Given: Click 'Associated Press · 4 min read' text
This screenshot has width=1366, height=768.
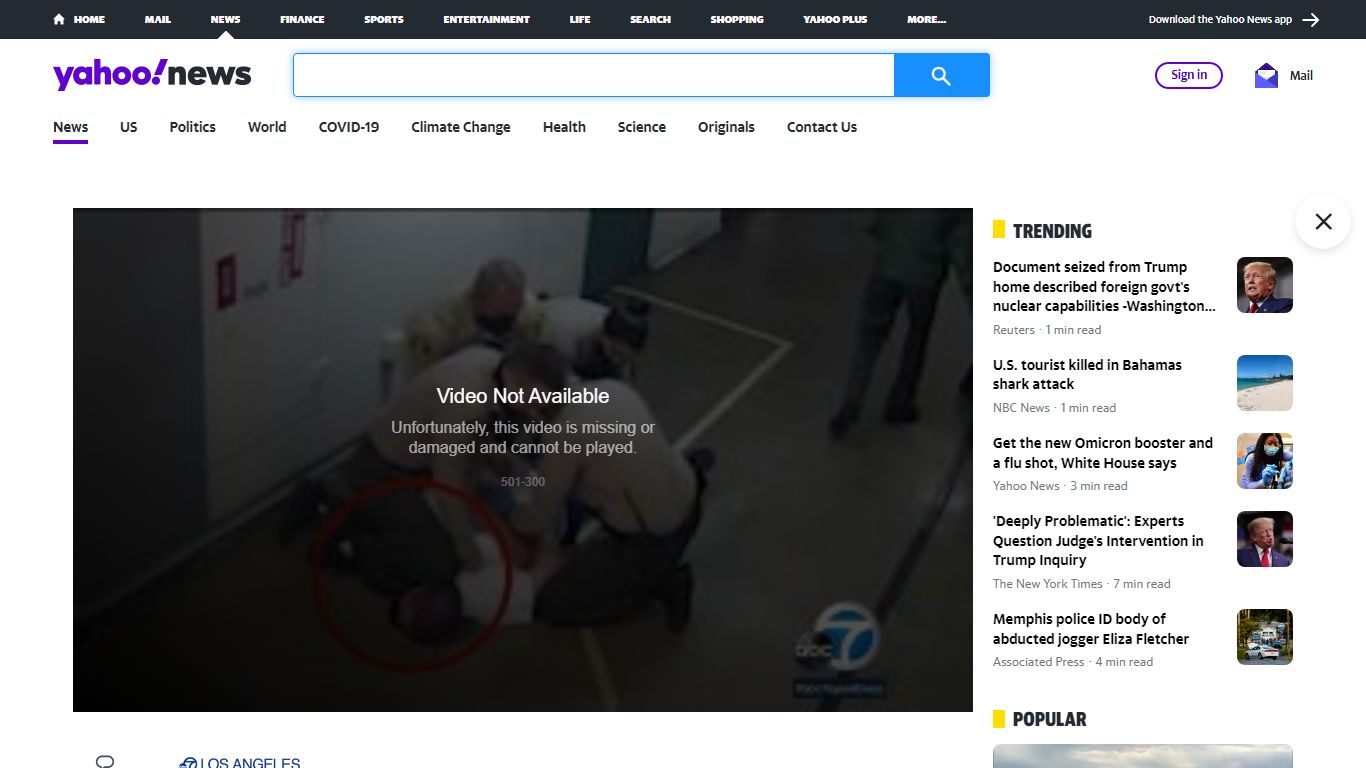Looking at the screenshot, I should [1073, 662].
